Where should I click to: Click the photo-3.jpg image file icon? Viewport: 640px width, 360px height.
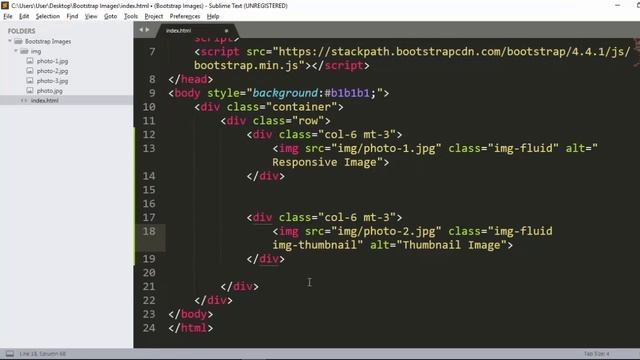[30, 80]
